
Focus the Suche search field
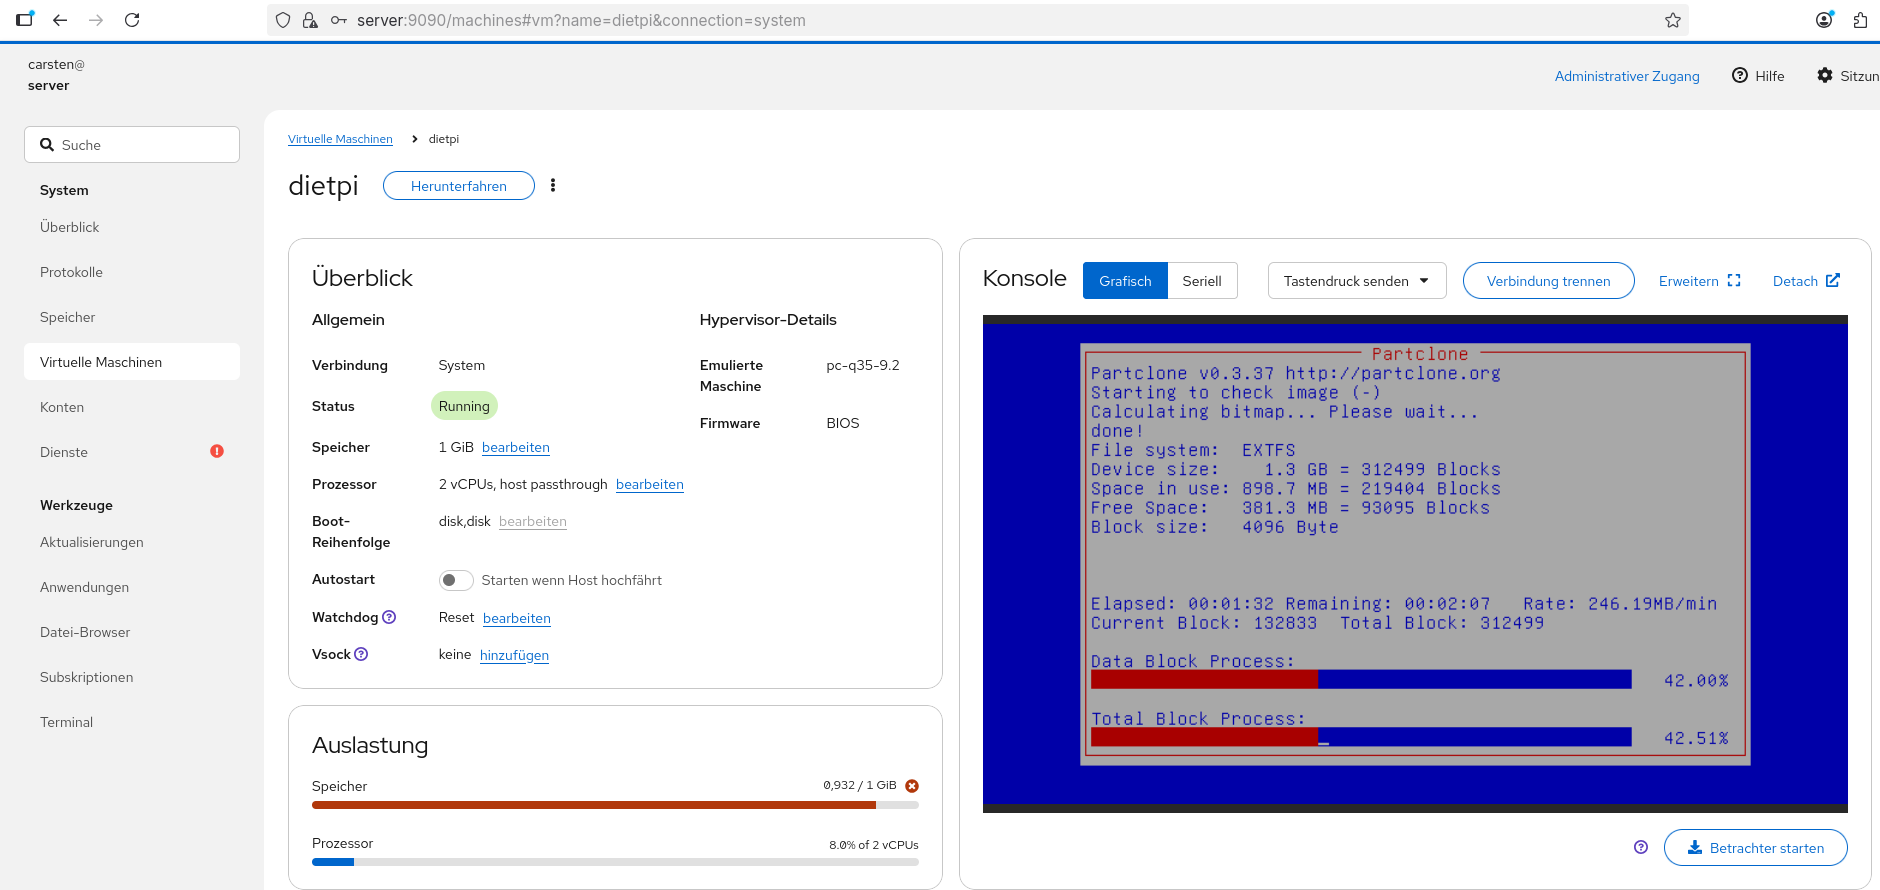coord(132,145)
